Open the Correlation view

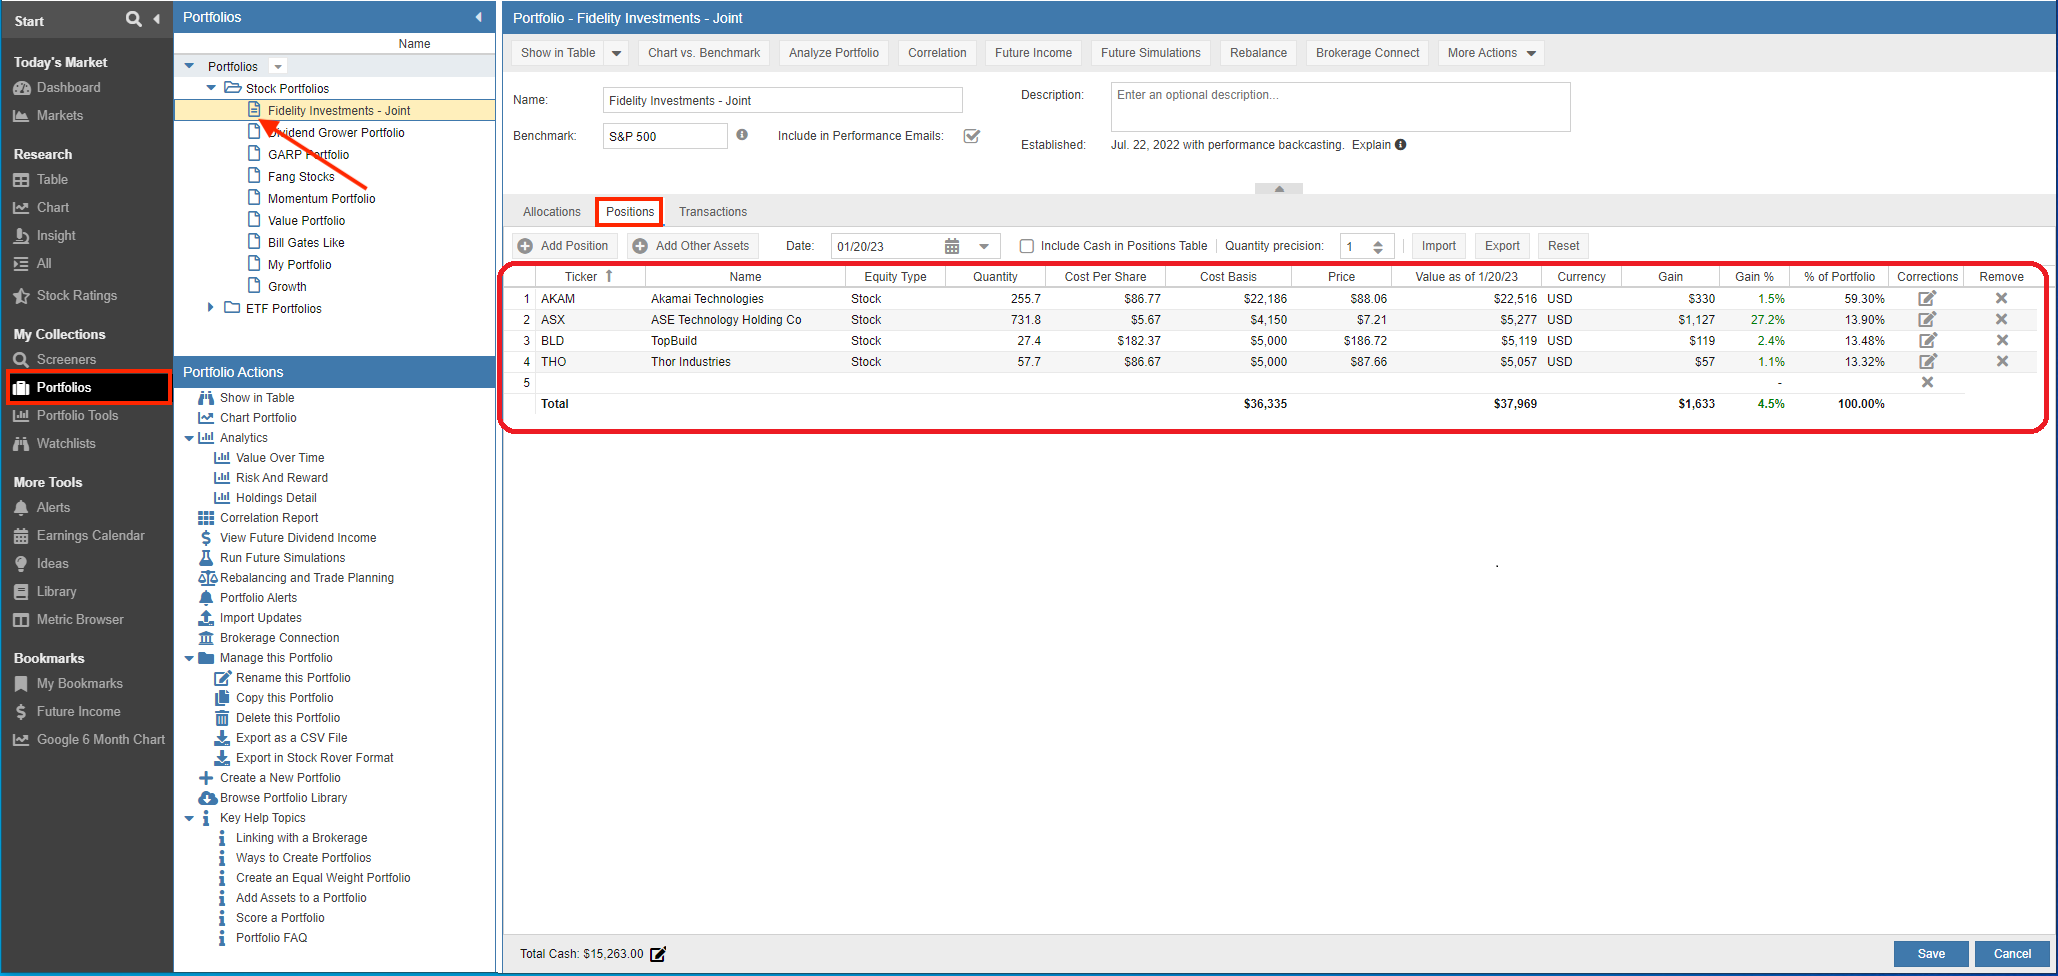coord(937,53)
